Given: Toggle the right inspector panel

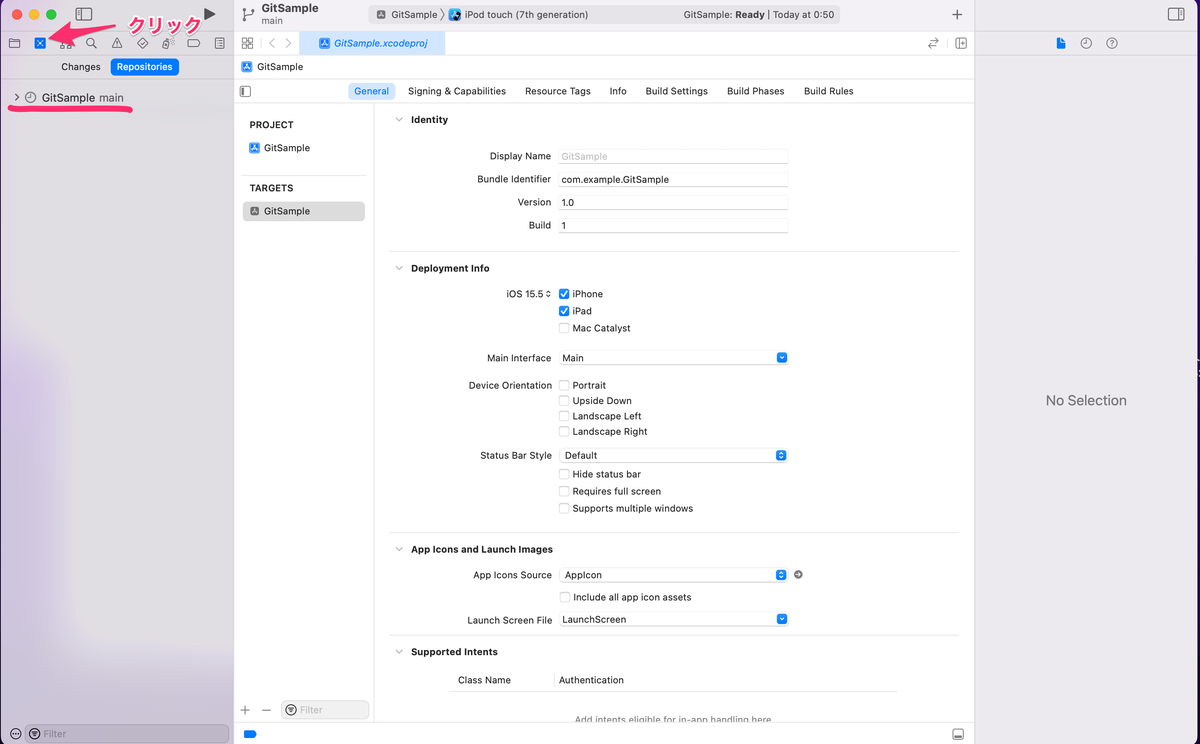Looking at the screenshot, I should point(1176,14).
